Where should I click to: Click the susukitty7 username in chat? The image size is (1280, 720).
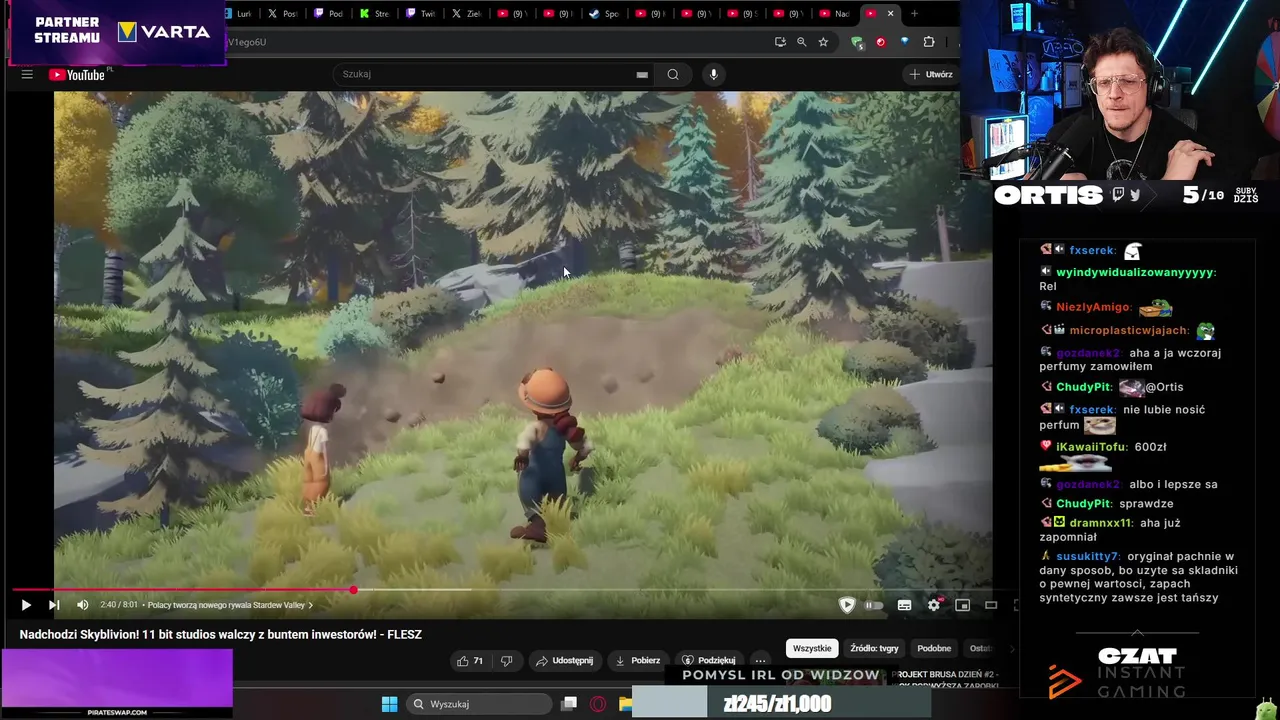coord(1086,556)
